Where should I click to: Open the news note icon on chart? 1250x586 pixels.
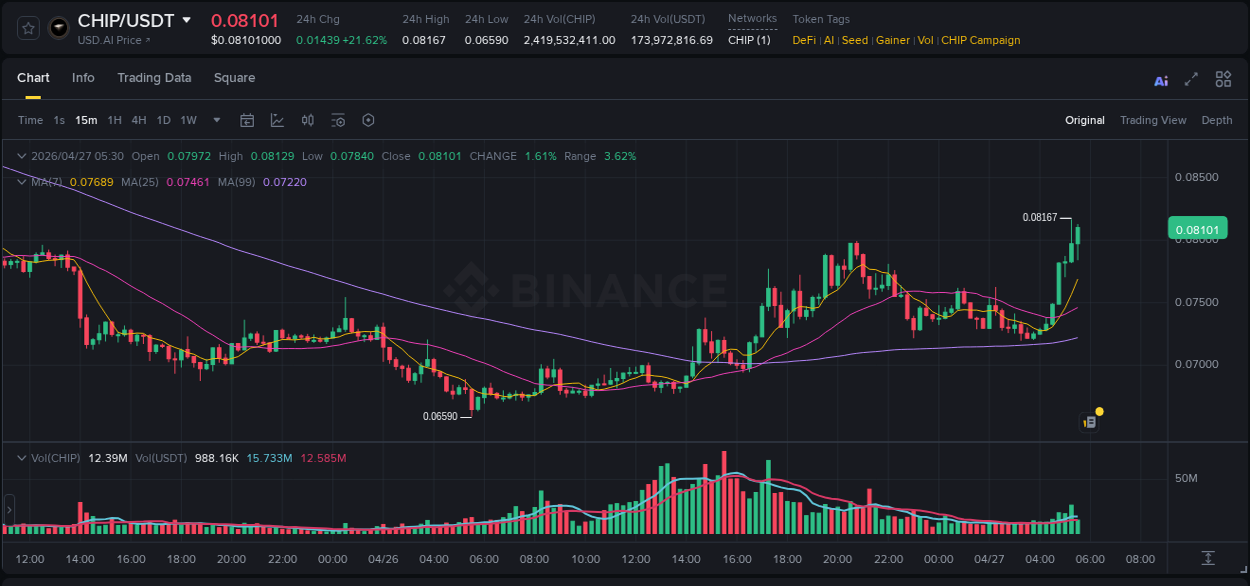(1090, 422)
